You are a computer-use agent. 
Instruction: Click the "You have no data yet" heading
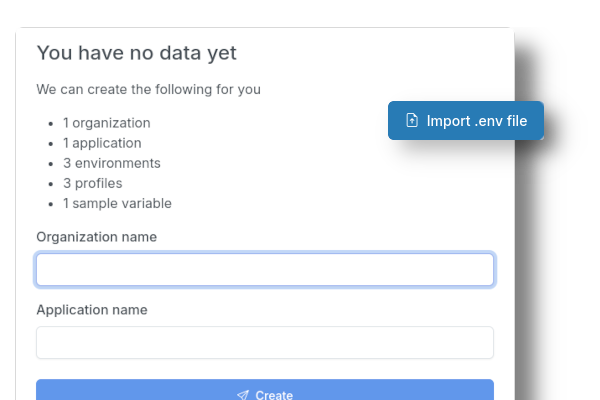[x=136, y=53]
